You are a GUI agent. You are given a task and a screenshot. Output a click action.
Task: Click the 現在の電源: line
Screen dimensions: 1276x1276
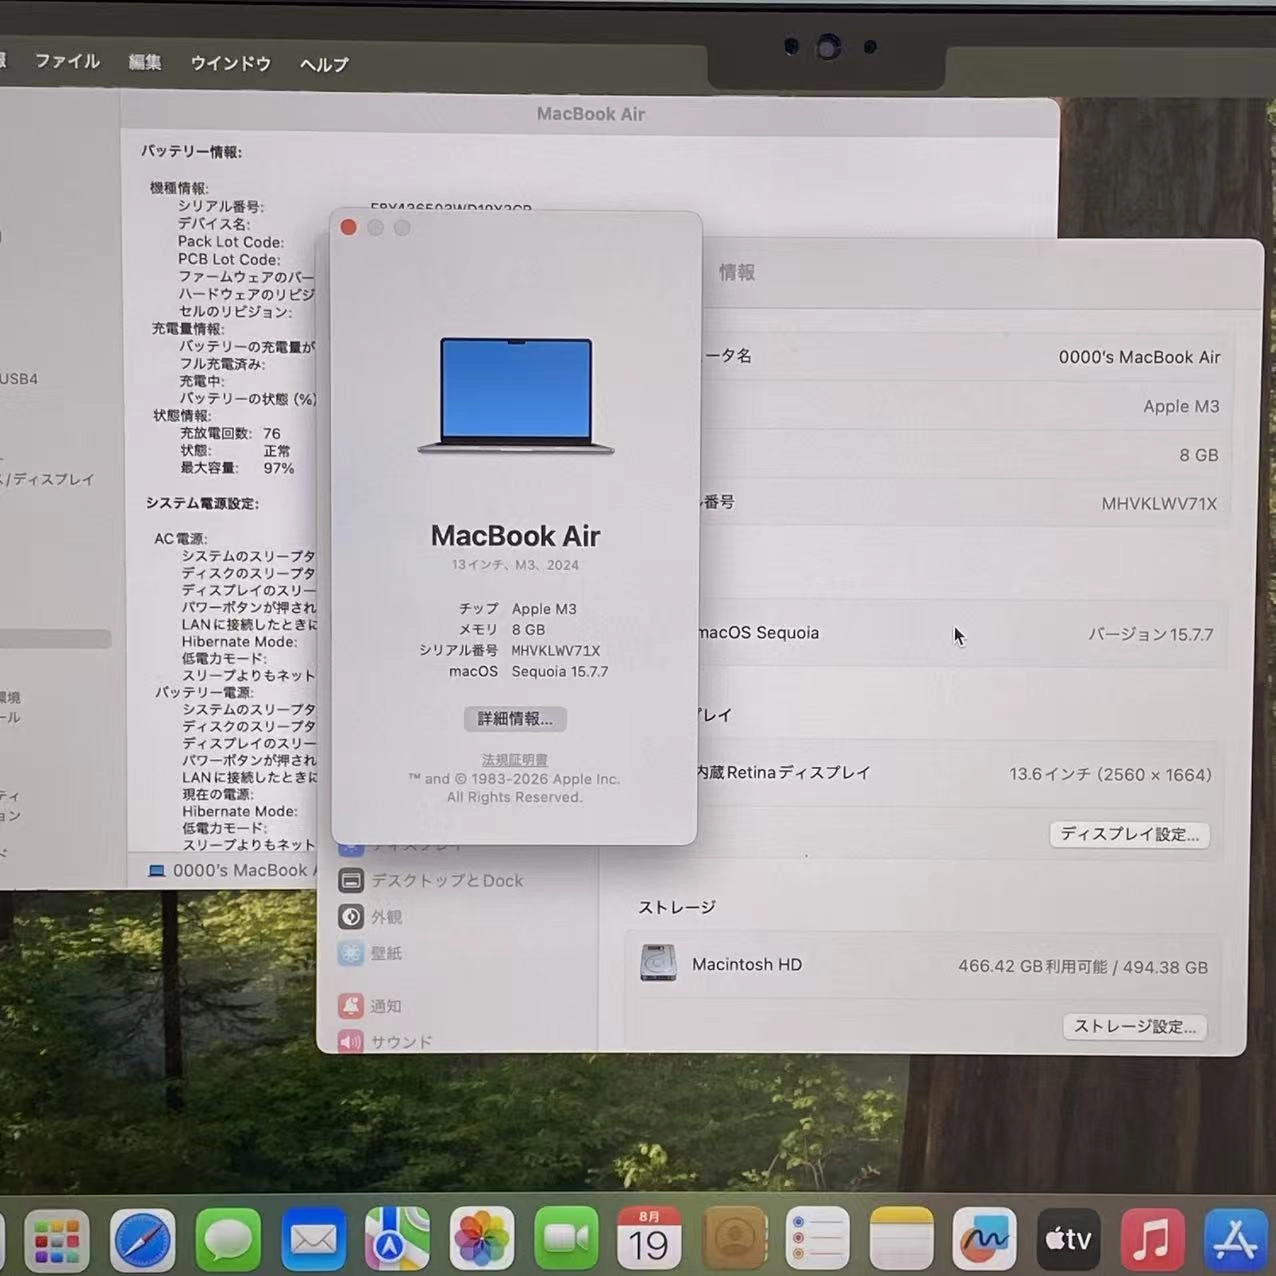point(217,794)
